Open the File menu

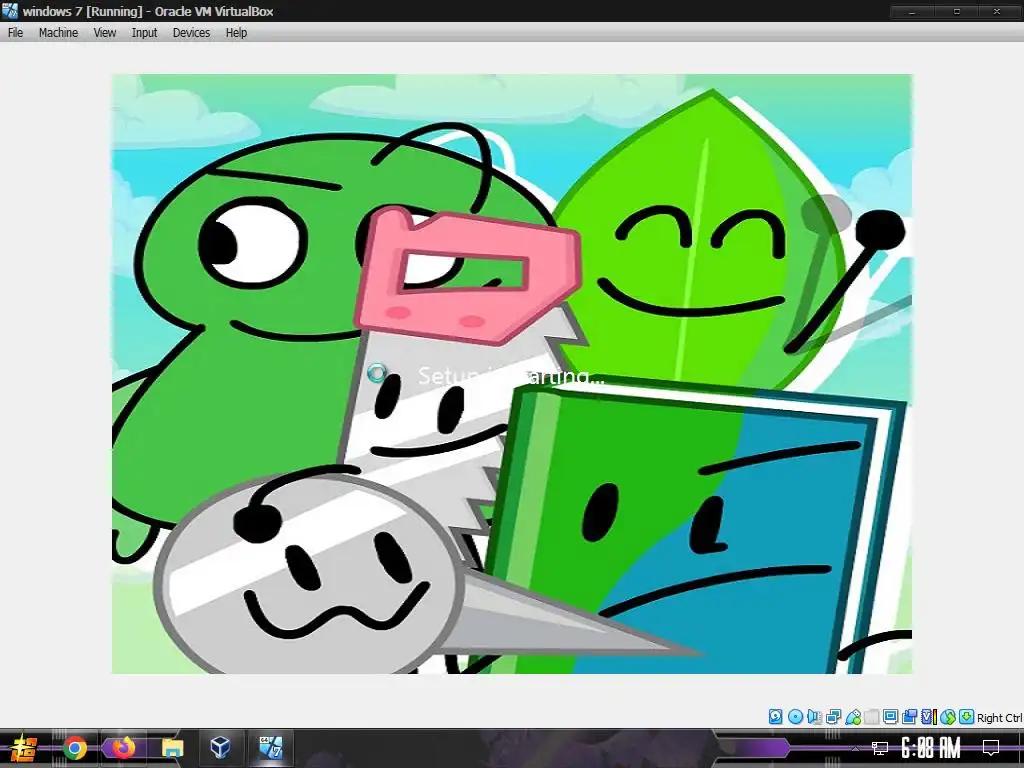pyautogui.click(x=15, y=33)
